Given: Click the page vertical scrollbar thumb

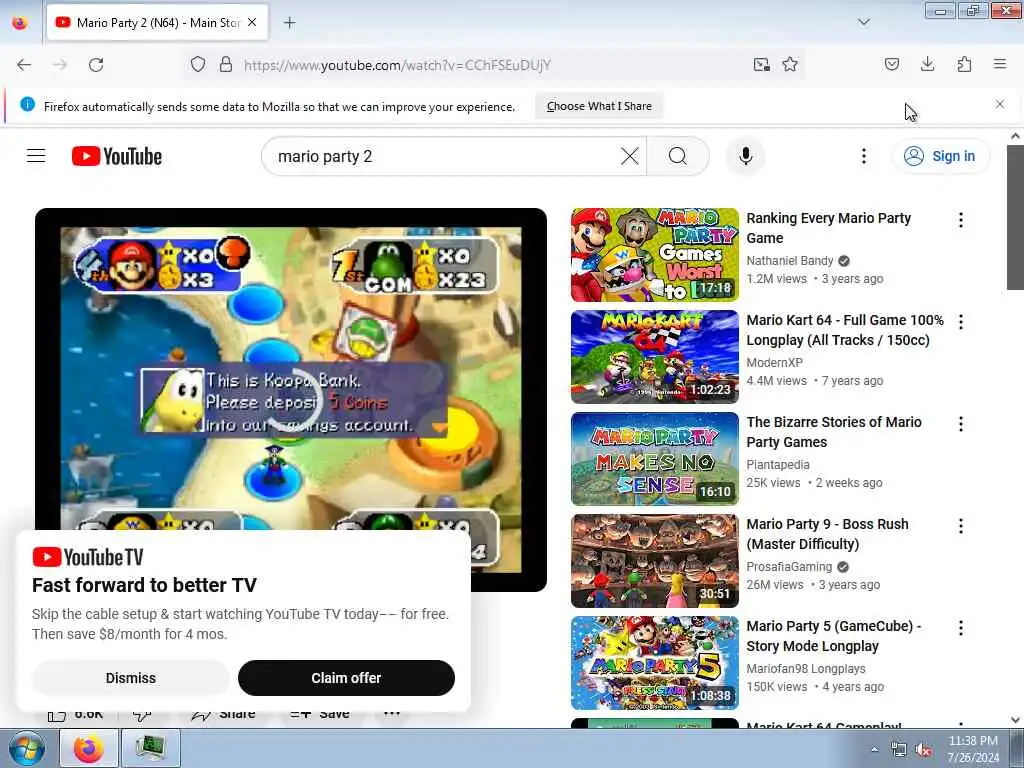Looking at the screenshot, I should tap(1015, 217).
